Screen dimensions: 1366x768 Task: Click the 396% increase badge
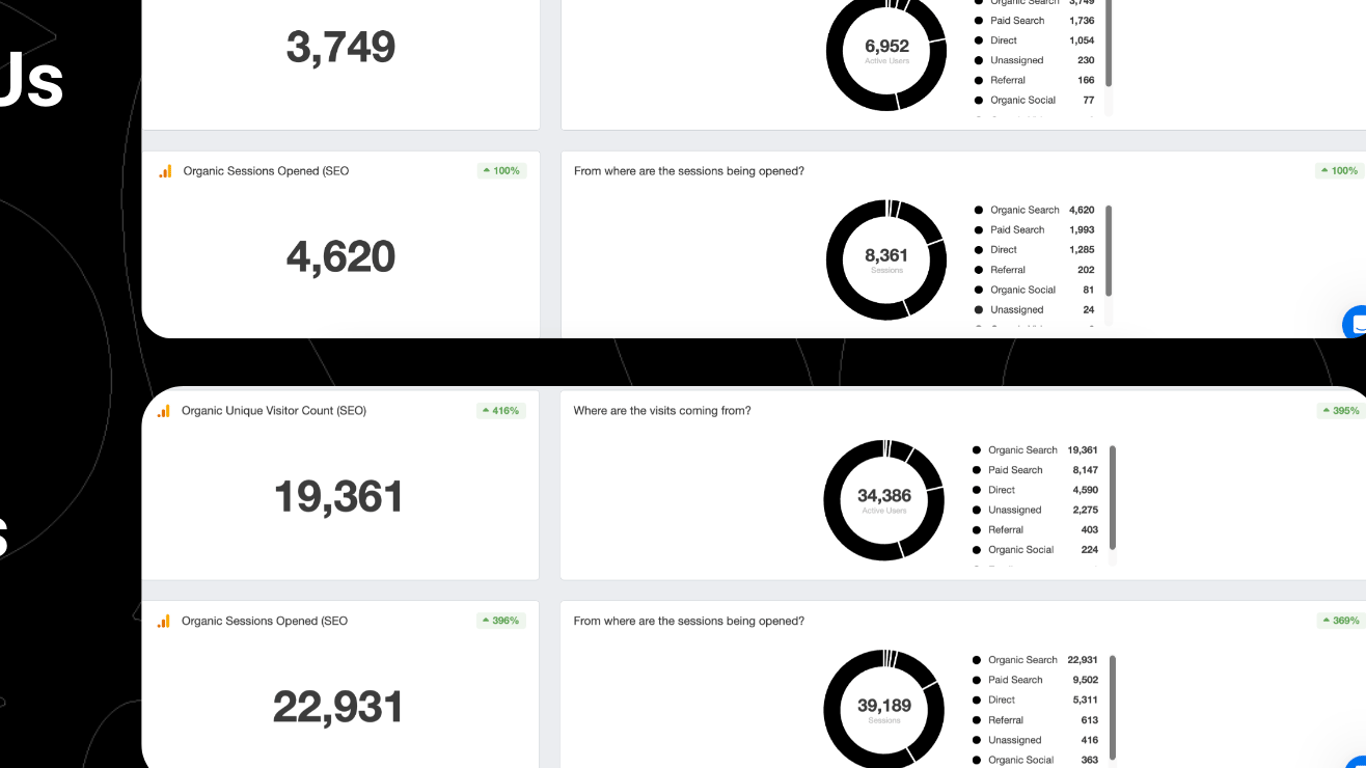pos(501,621)
